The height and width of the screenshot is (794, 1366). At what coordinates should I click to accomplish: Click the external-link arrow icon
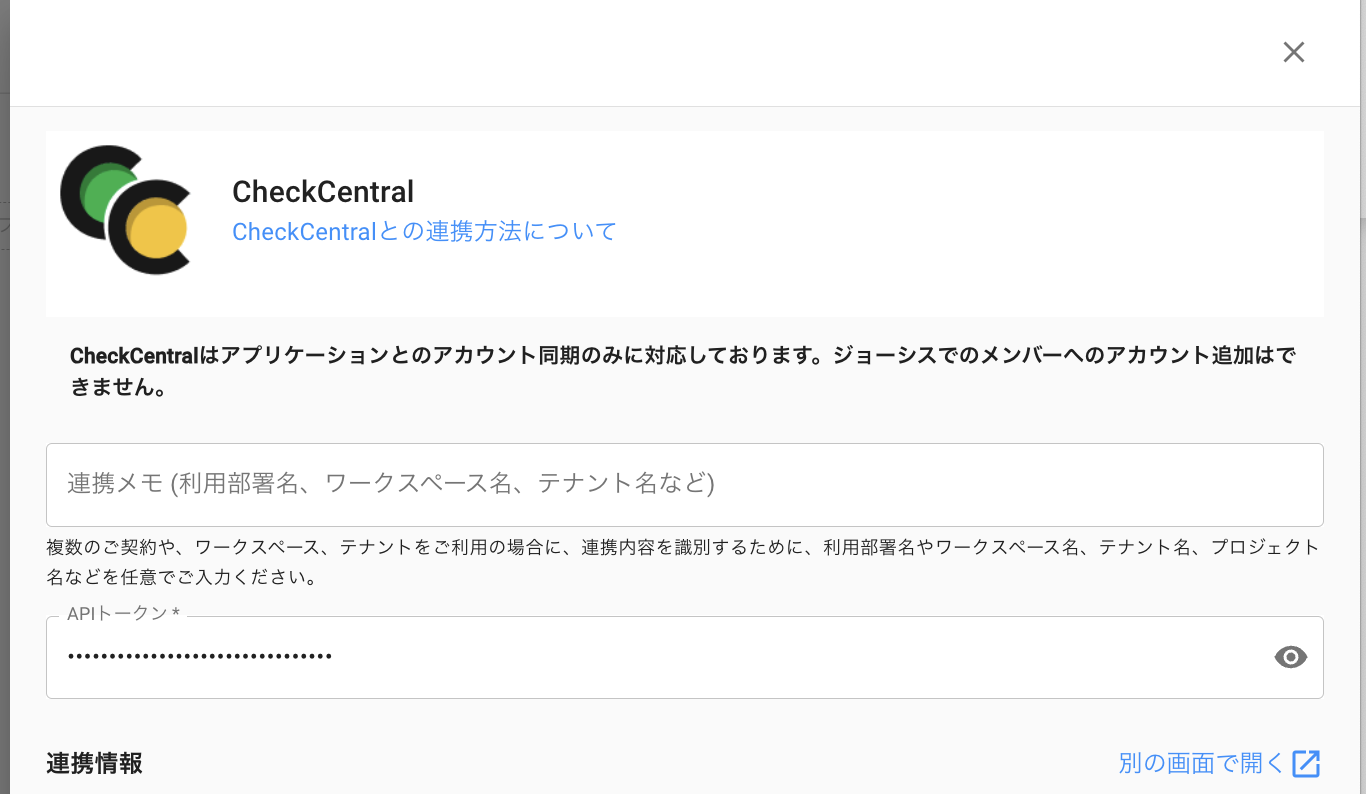click(x=1306, y=763)
